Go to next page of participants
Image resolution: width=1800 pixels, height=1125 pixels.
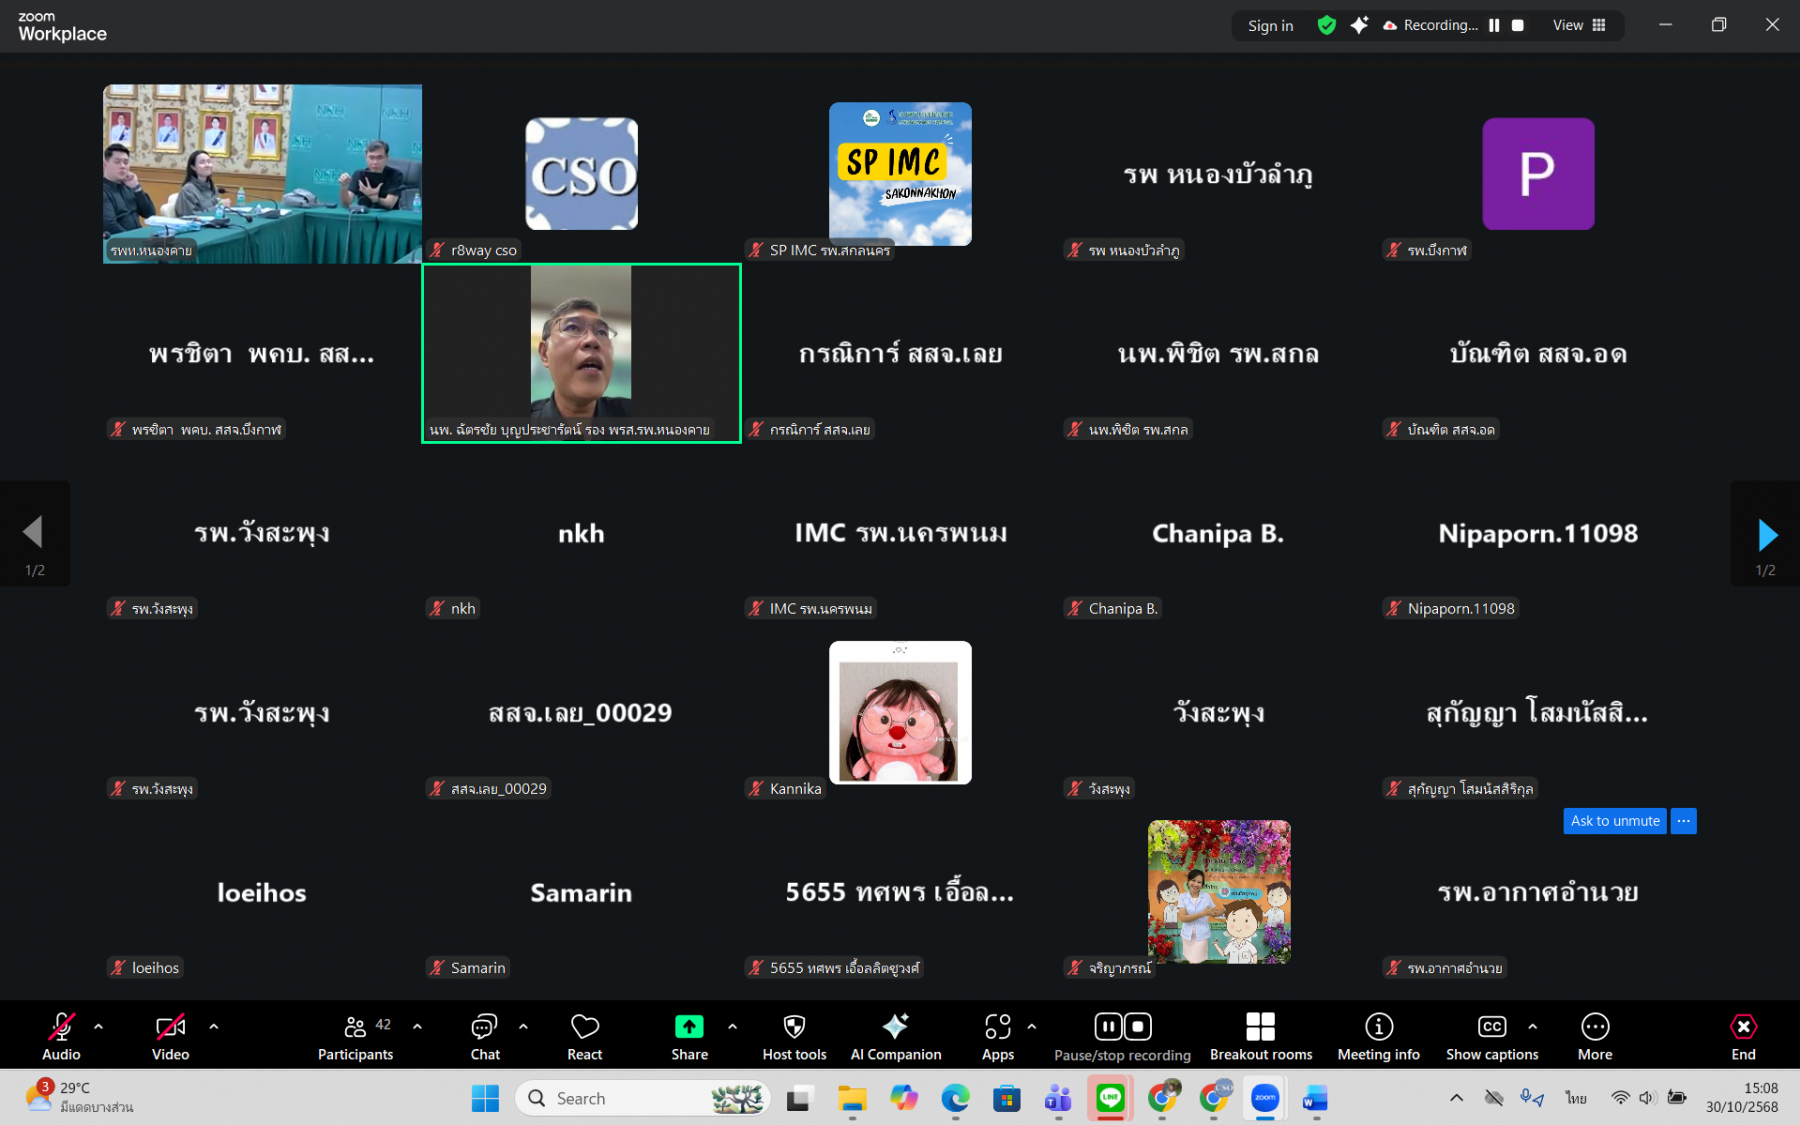(x=1766, y=535)
